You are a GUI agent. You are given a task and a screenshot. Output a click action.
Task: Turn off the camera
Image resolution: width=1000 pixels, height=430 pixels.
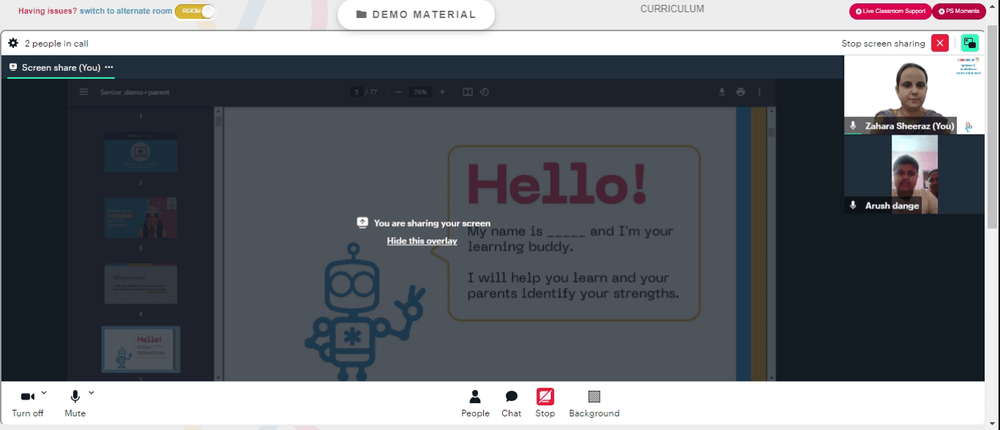(28, 404)
